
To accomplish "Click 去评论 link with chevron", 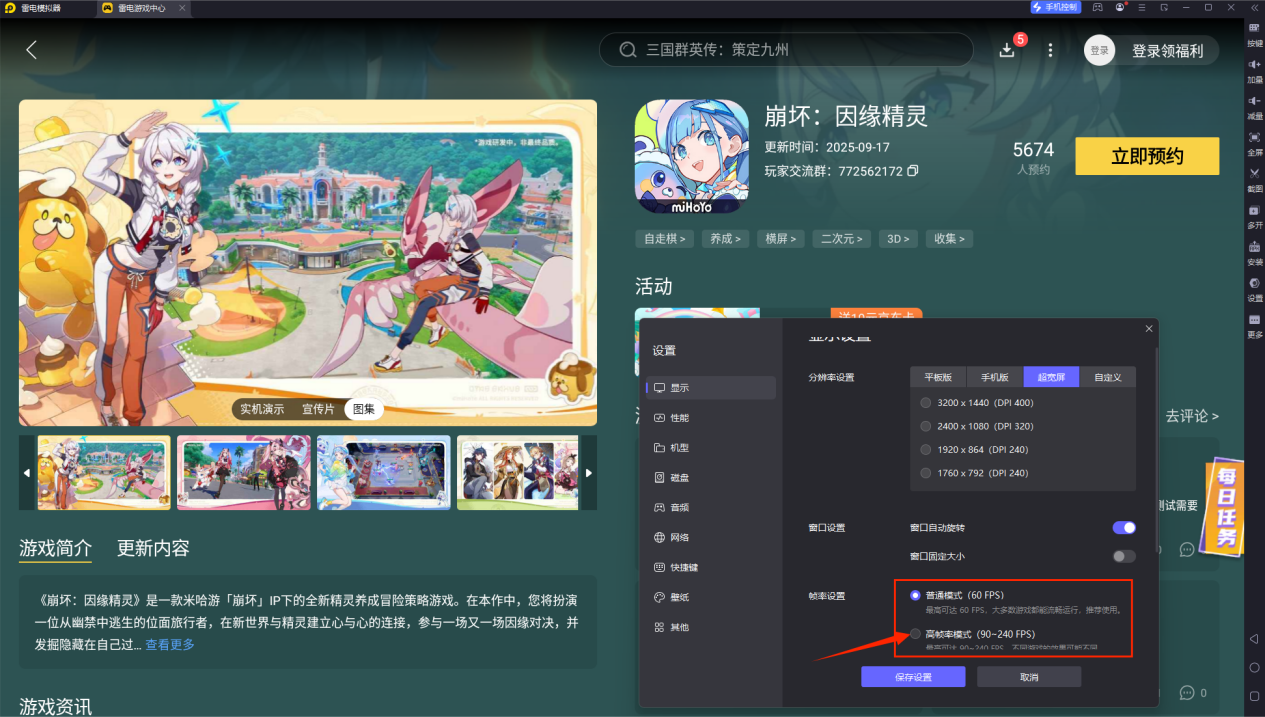I will (1192, 416).
